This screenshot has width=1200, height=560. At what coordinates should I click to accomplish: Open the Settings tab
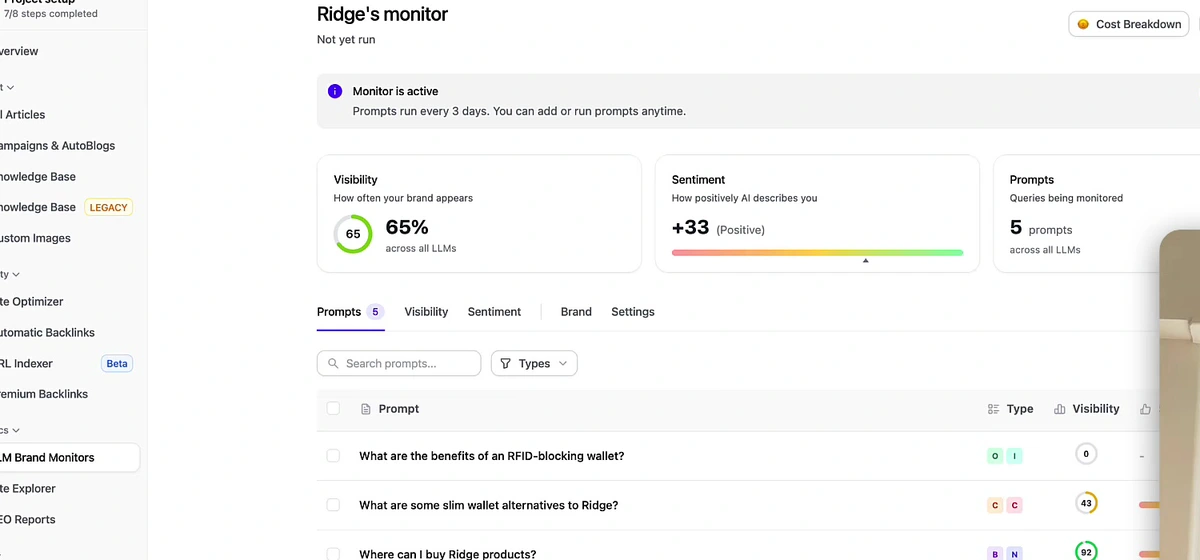click(x=633, y=312)
